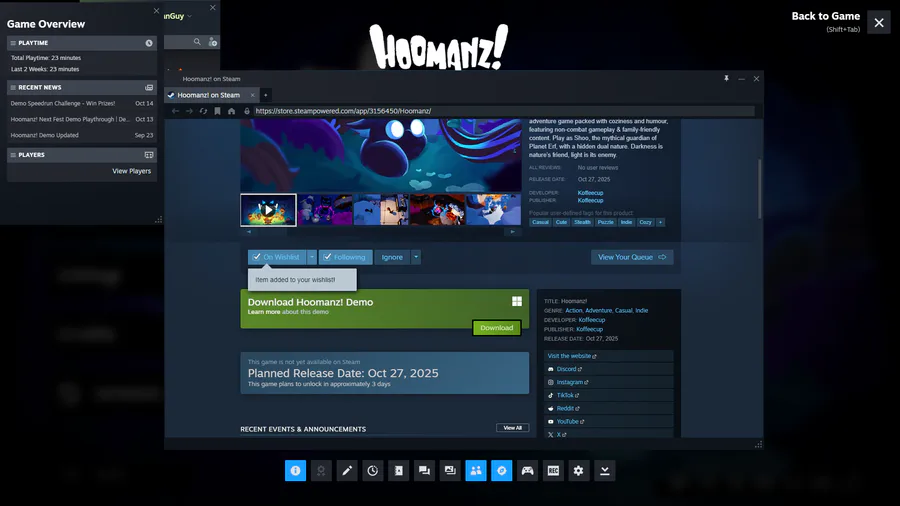This screenshot has height=506, width=900.
Task: Click the bookmark icon in browser toolbar
Action: pos(218,111)
